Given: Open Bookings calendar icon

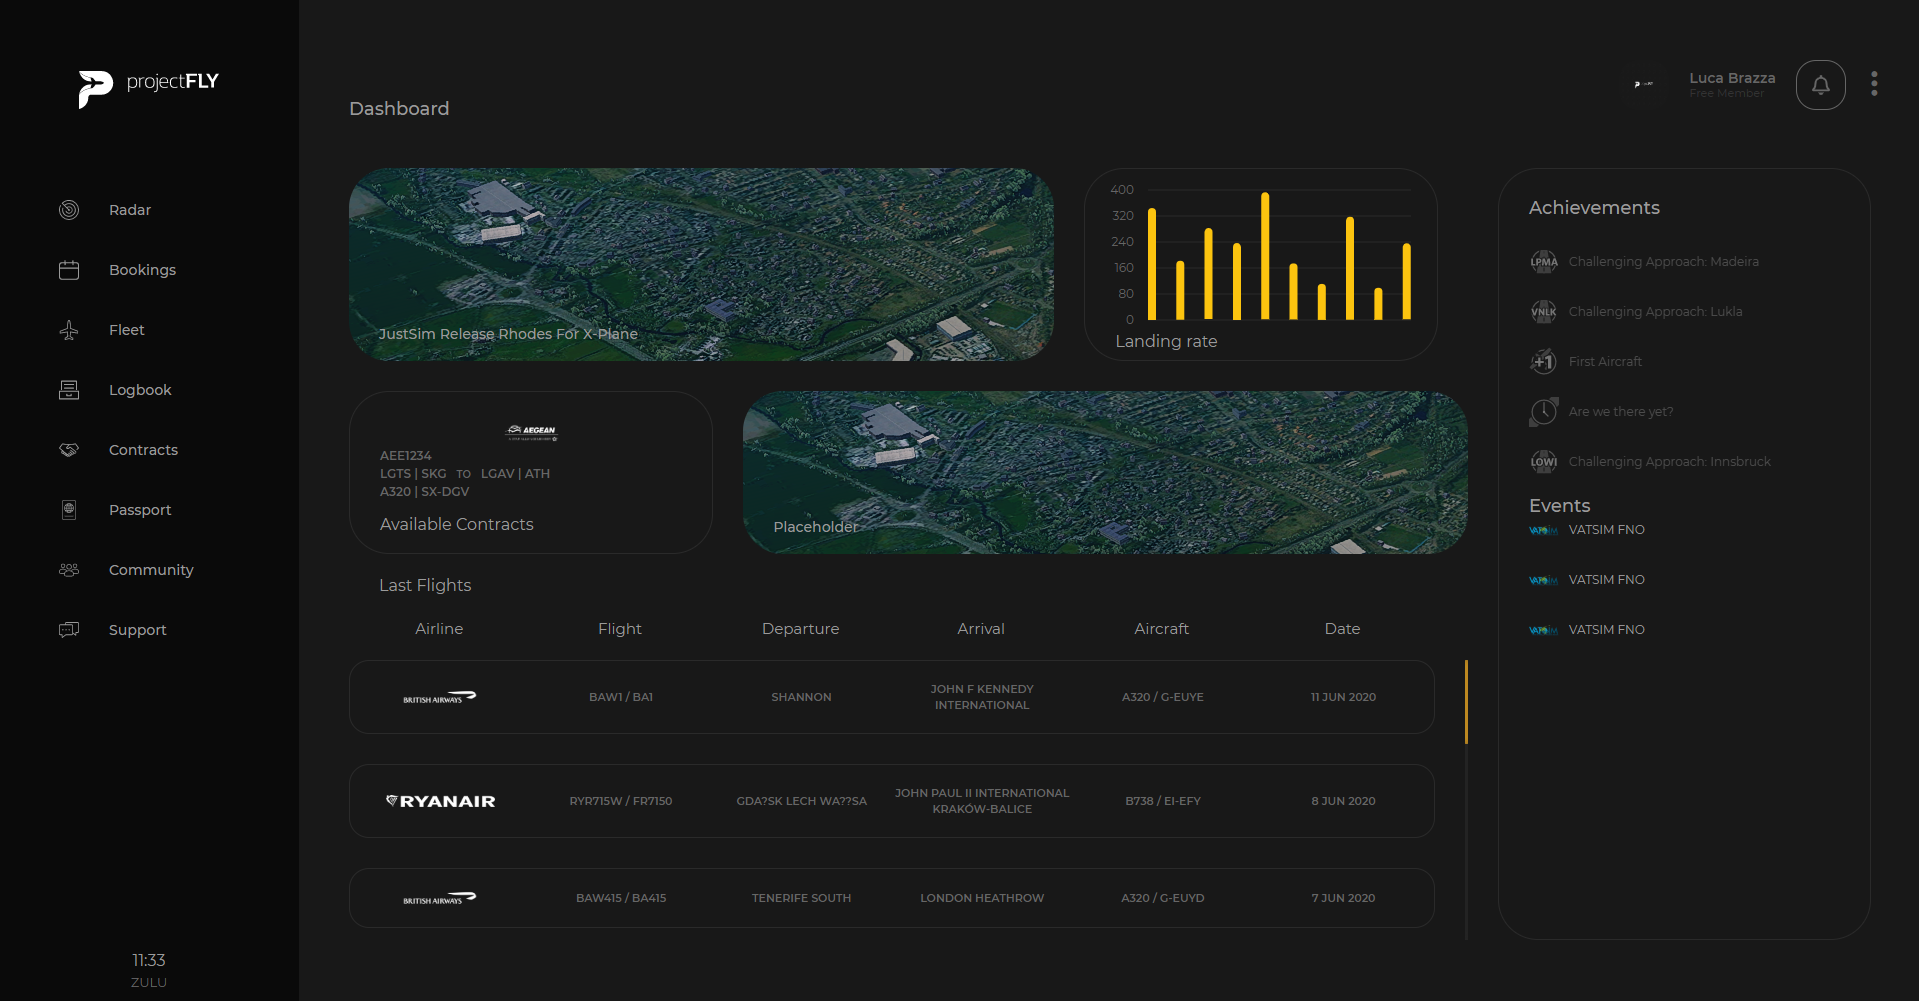Looking at the screenshot, I should tap(69, 270).
